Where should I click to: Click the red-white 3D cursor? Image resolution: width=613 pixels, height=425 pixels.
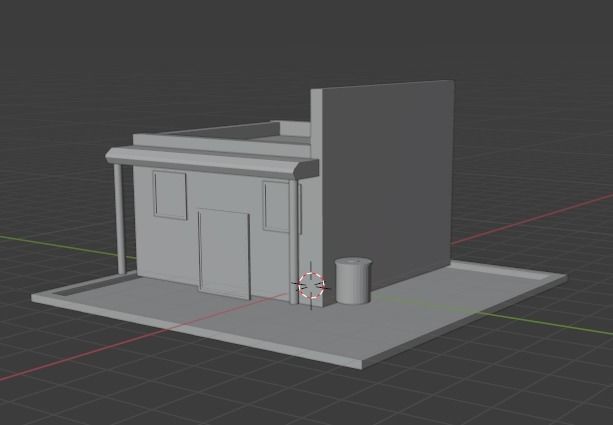(x=311, y=286)
